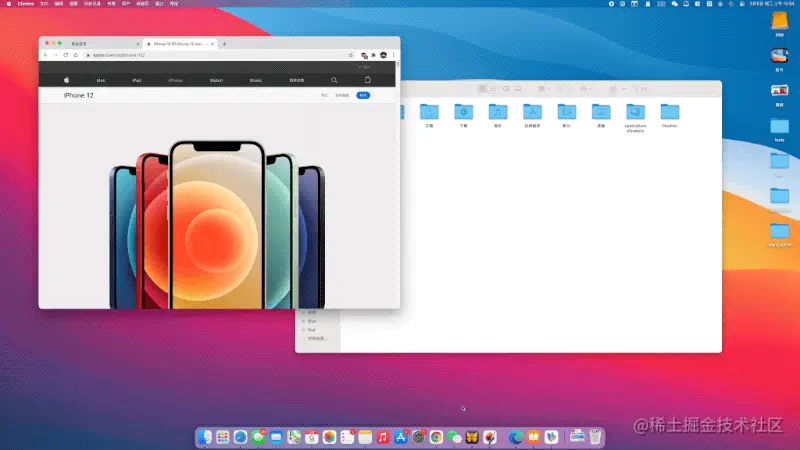Open the Apple menu in the menu bar
800x450 pixels.
click(9, 4)
